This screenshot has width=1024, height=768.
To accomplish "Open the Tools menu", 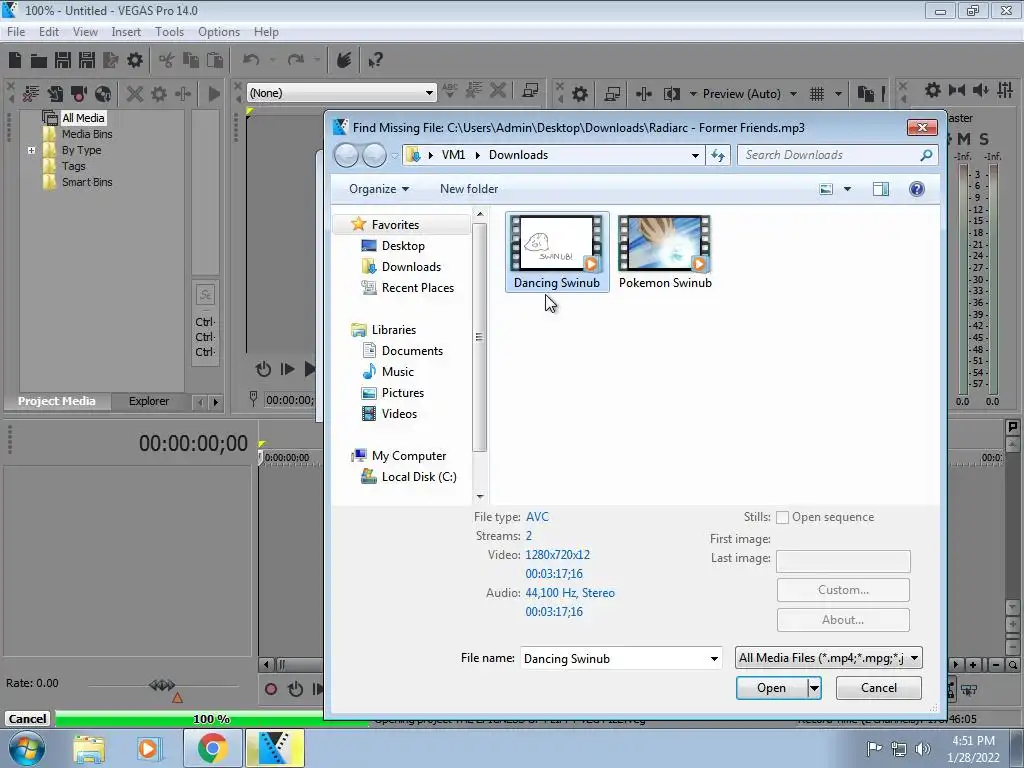I will tap(169, 32).
